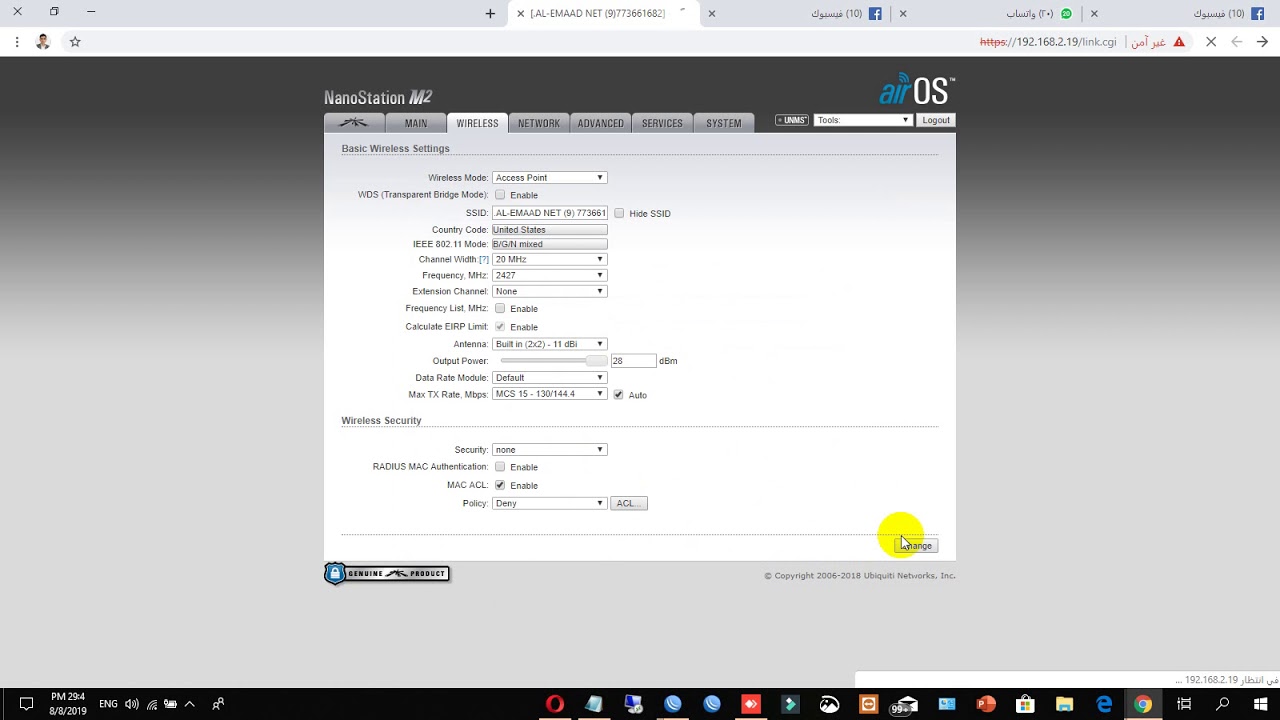
Task: Click the Chrome taskbar icon
Action: (x=1143, y=704)
